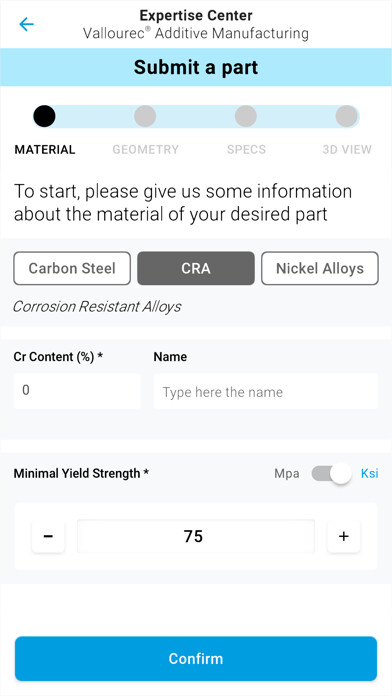The height and width of the screenshot is (696, 392).
Task: Go back using the blue arrow
Action: click(x=26, y=24)
